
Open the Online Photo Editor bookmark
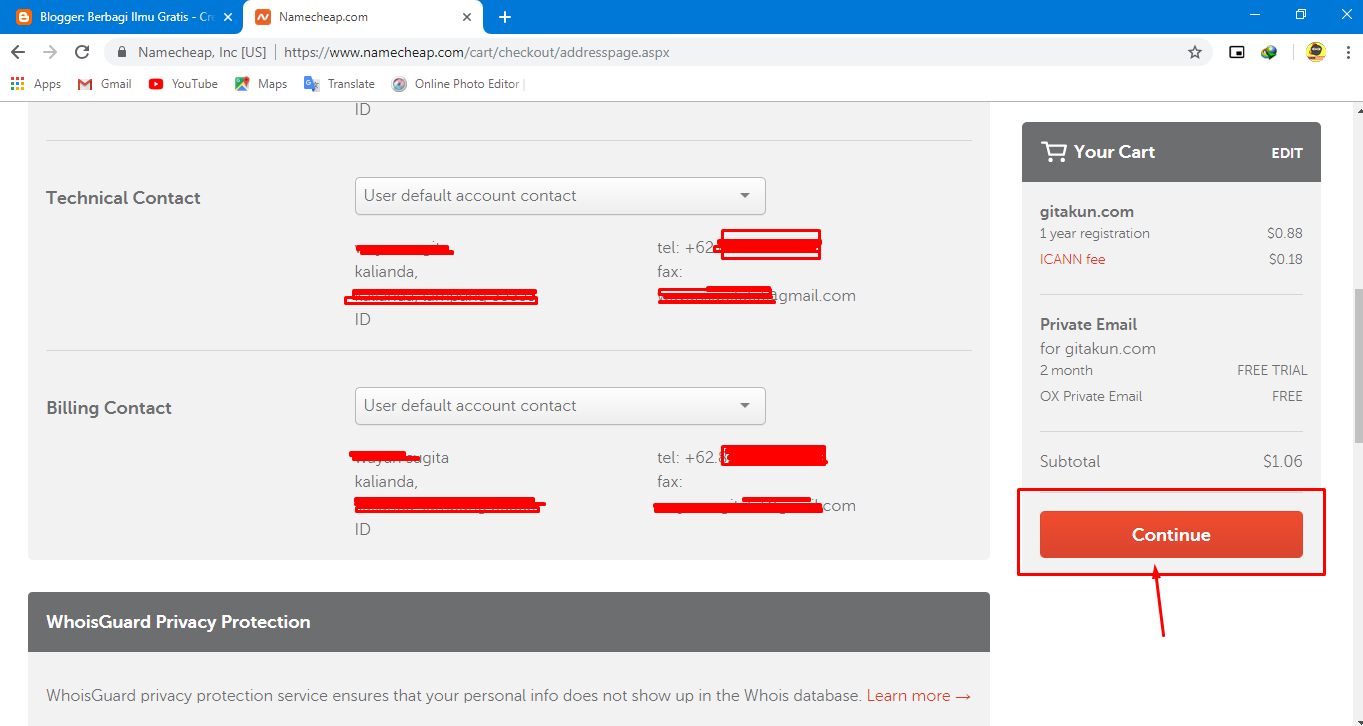458,84
